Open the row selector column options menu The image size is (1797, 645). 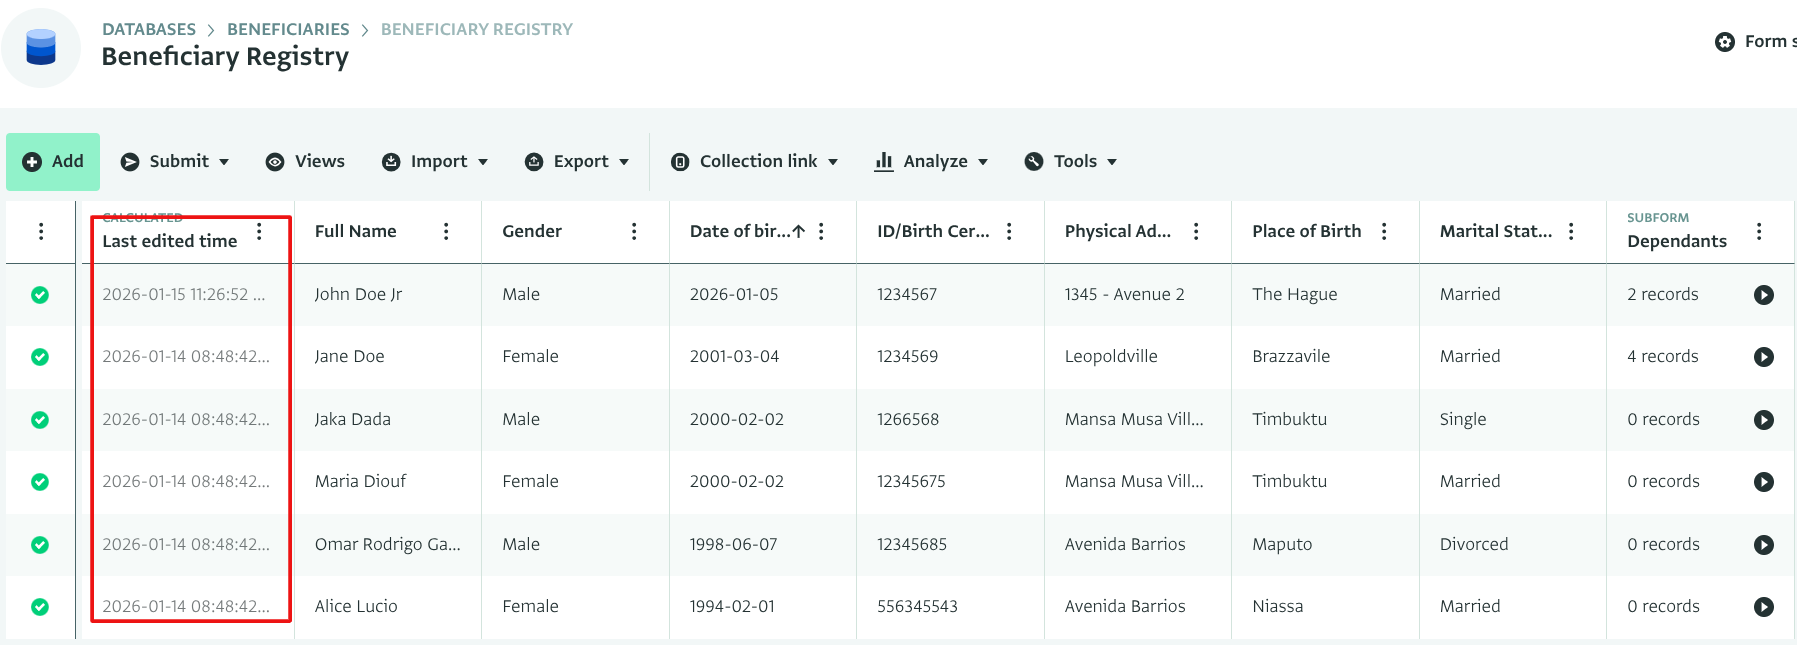(x=41, y=231)
